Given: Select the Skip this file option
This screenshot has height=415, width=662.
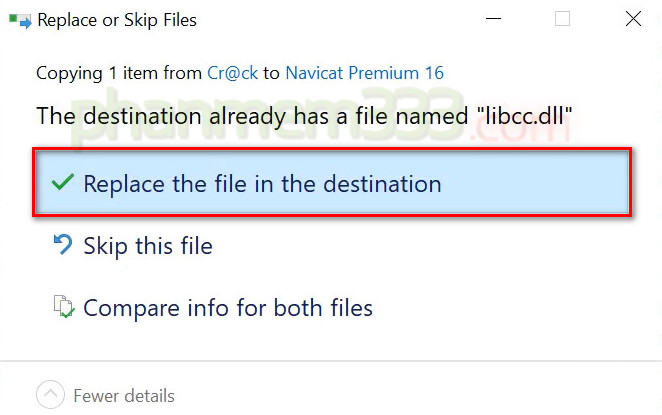Looking at the screenshot, I should coord(148,245).
